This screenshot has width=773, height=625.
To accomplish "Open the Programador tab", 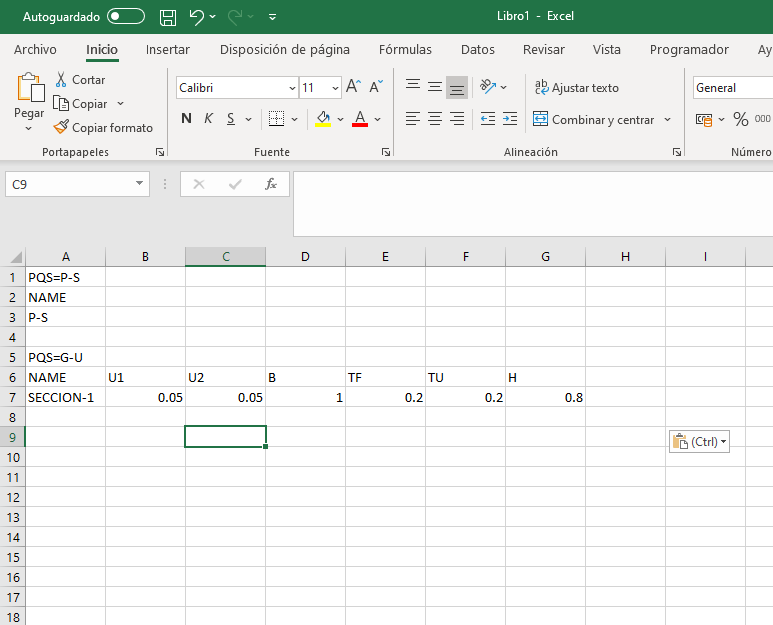I will click(x=689, y=50).
